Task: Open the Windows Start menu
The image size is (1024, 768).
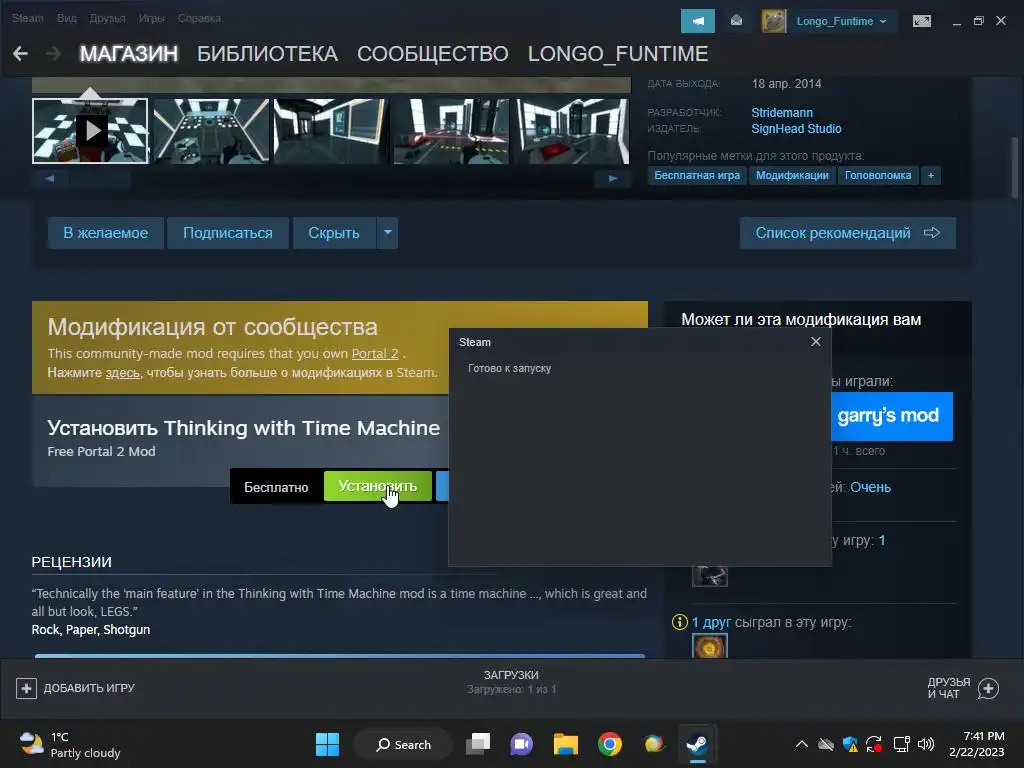Action: point(327,744)
